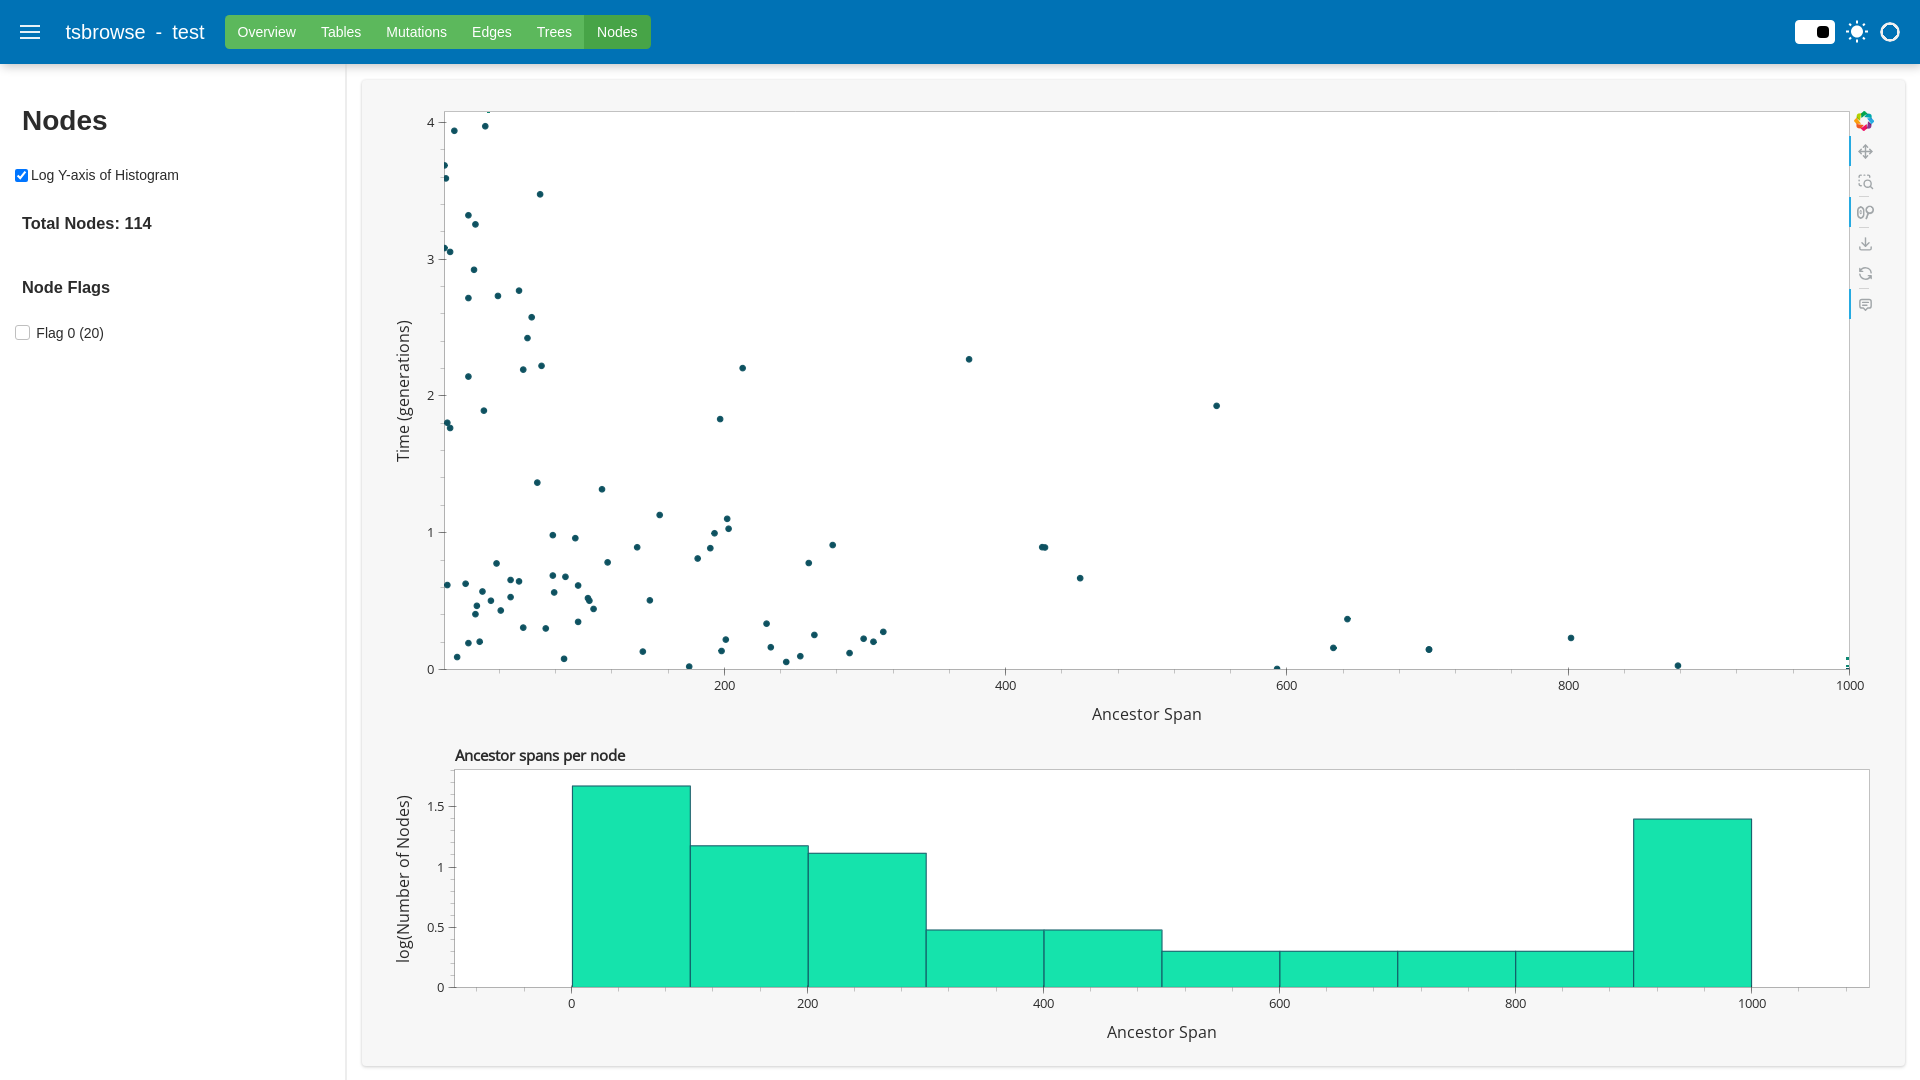Toggle the Wheel Zoom tool
The width and height of the screenshot is (1920, 1080).
[1865, 213]
